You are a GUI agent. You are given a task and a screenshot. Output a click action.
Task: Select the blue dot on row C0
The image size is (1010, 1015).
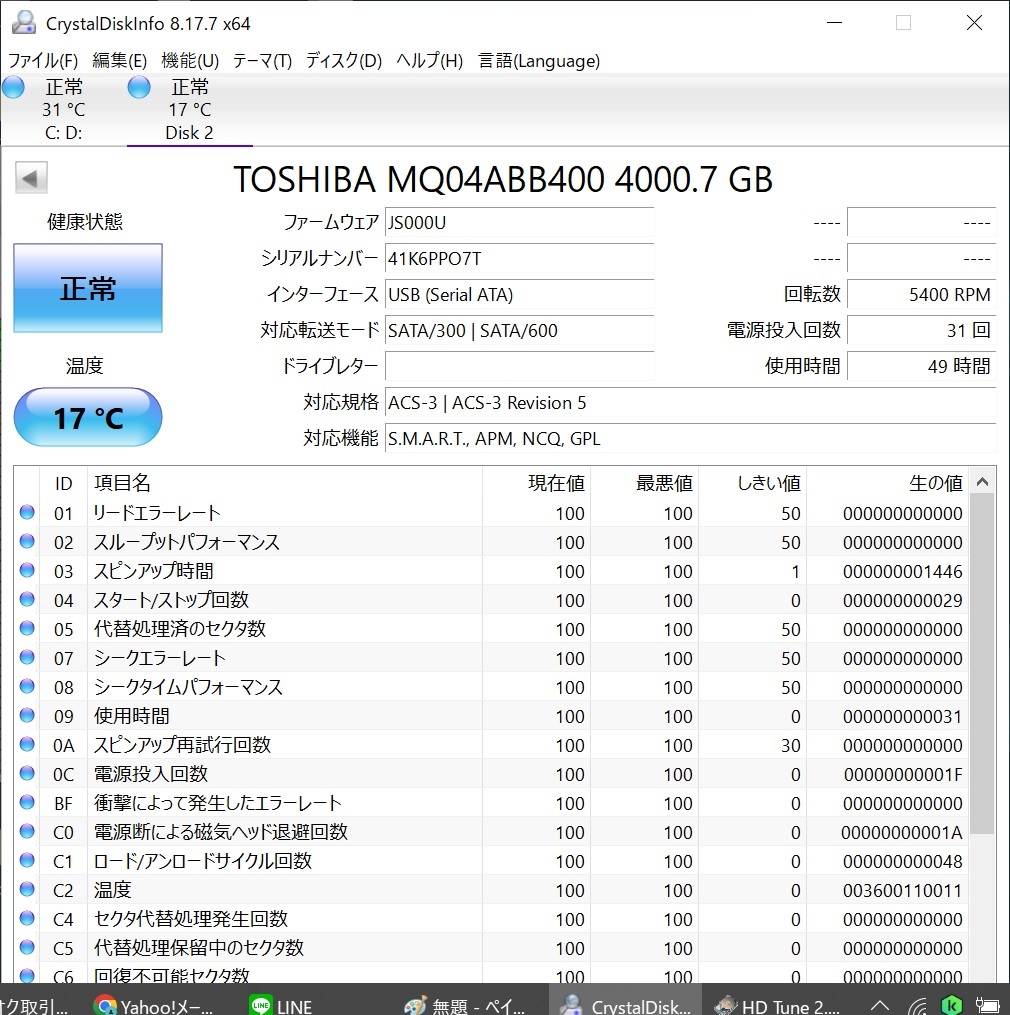[27, 831]
